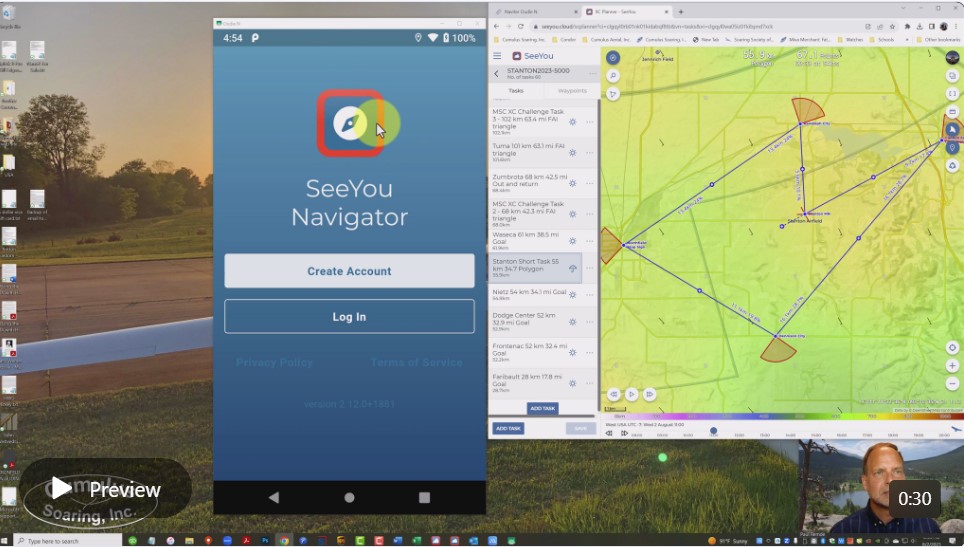Click the weather icon for Nietz task
Screen dimensions: 964x547
572,295
